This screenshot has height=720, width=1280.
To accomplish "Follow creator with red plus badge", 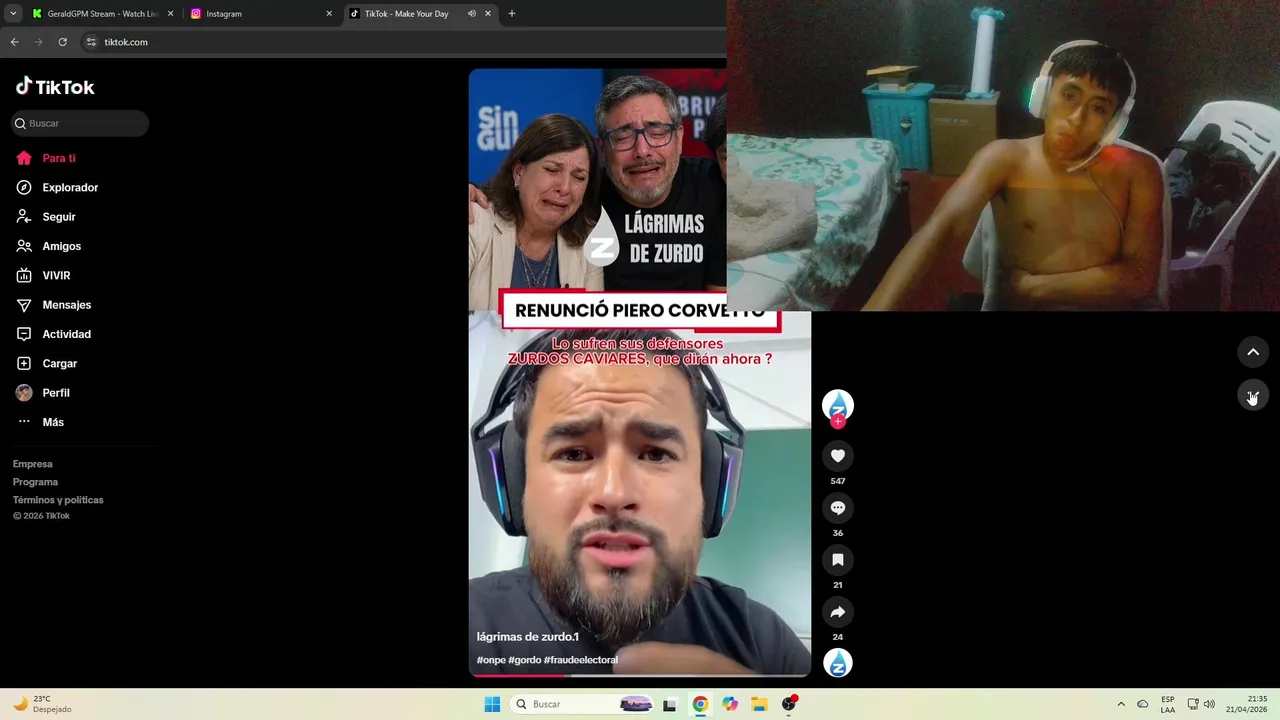I will click(x=838, y=421).
